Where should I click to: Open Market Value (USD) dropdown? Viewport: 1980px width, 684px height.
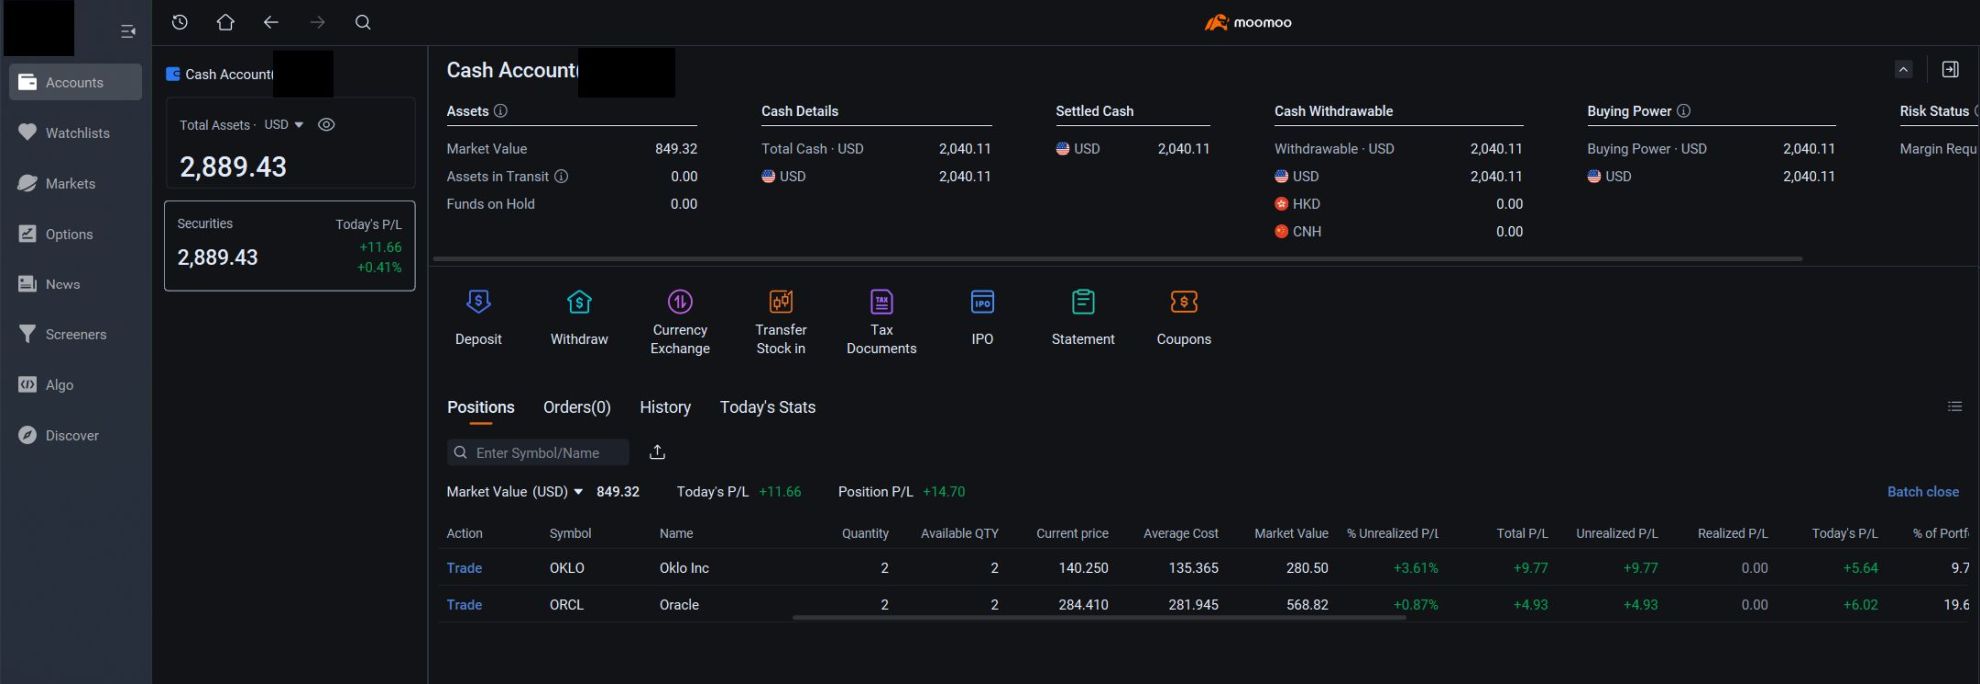(x=515, y=492)
